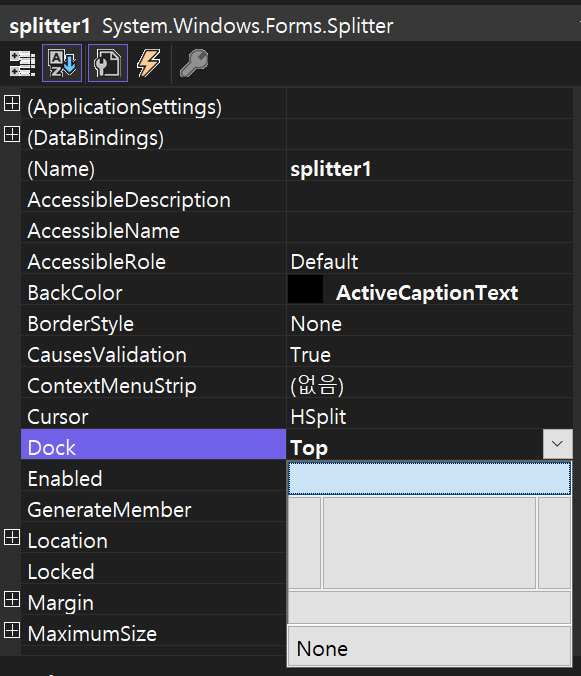Expand the (ApplicationSettings) node
Viewport: 581px width, 676px height.
[x=12, y=103]
